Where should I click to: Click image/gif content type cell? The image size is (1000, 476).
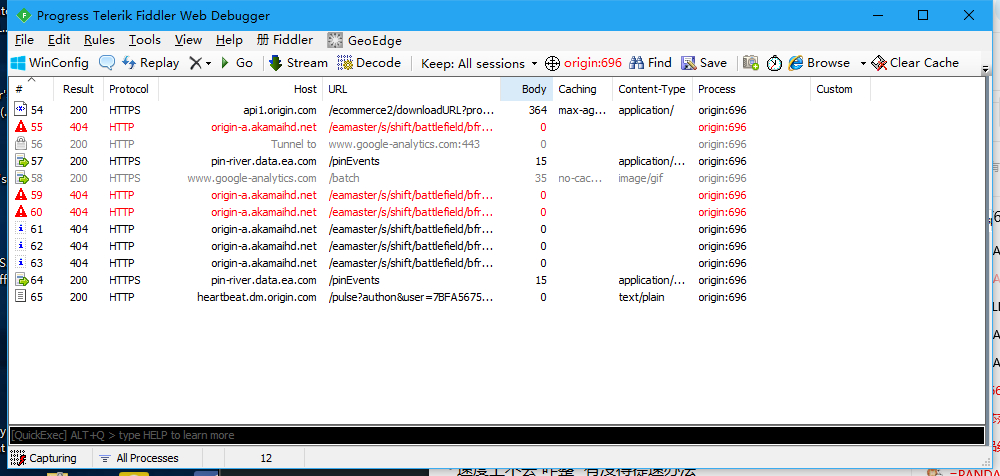641,178
